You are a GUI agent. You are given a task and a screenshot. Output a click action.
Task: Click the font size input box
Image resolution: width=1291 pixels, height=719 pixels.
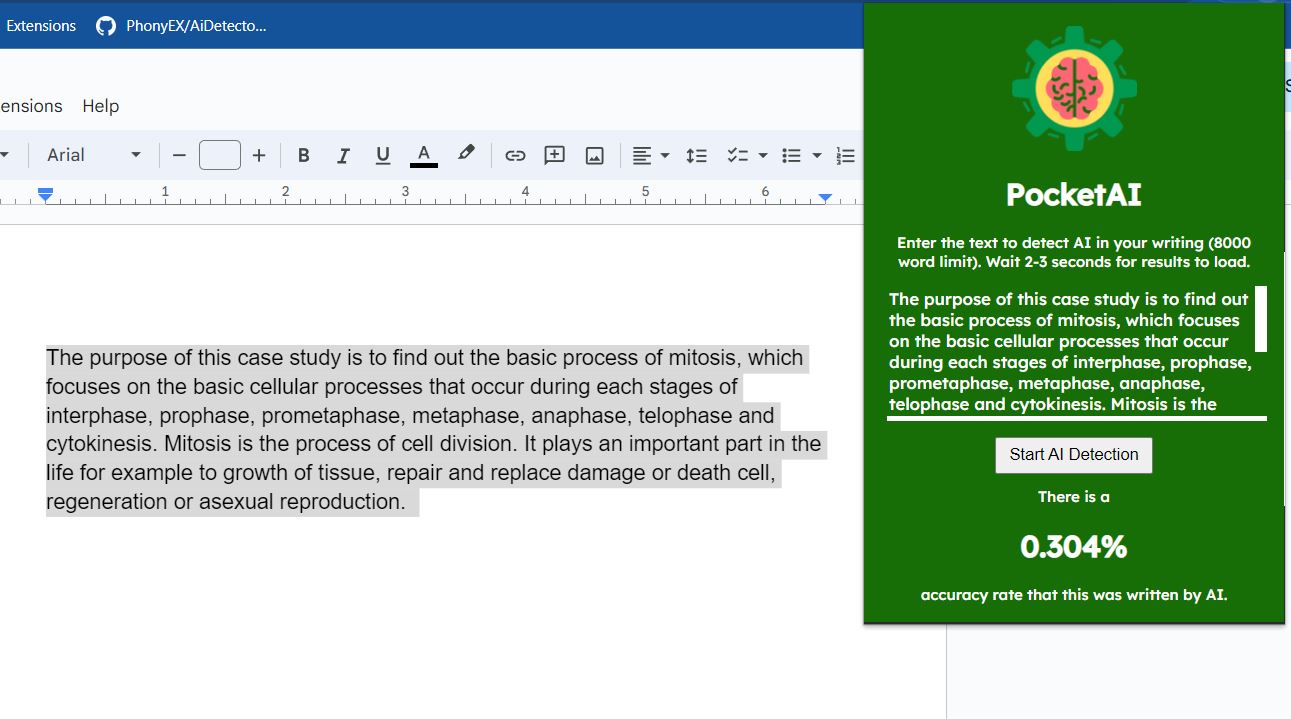coord(220,155)
